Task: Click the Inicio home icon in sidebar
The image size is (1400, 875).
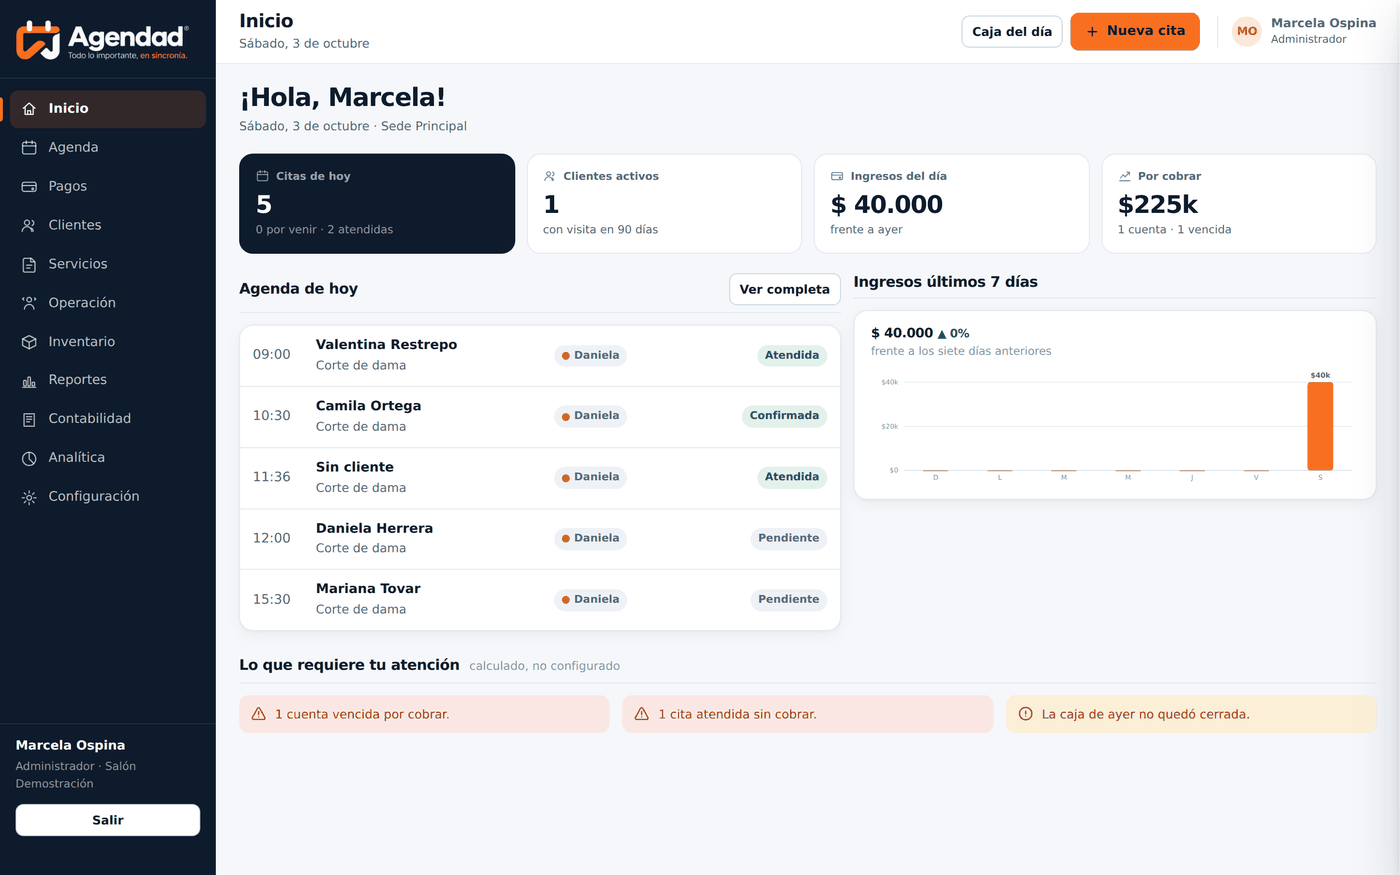Action: pyautogui.click(x=29, y=109)
